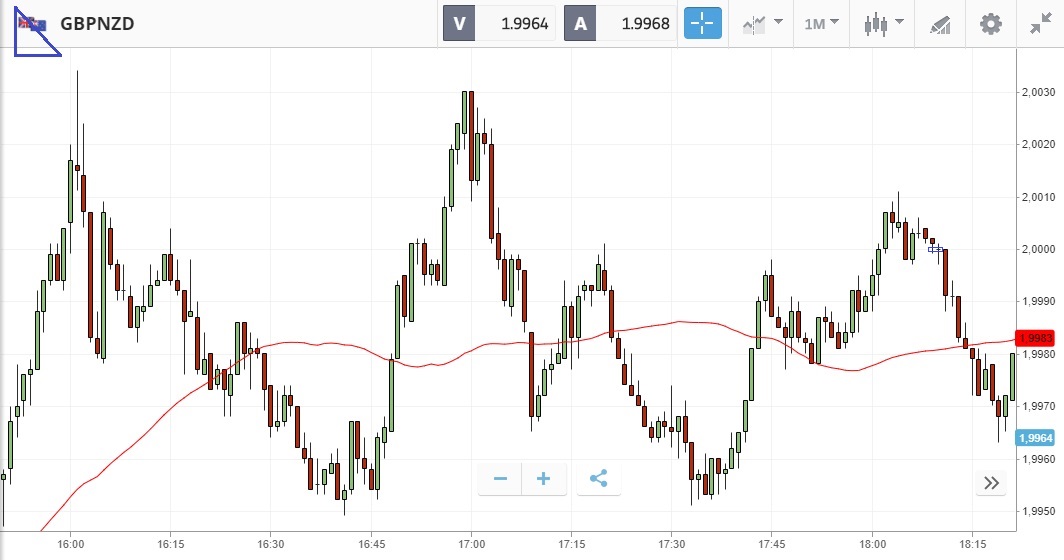Click the 17:00 label on the time axis
This screenshot has height=560, width=1064.
tap(471, 545)
